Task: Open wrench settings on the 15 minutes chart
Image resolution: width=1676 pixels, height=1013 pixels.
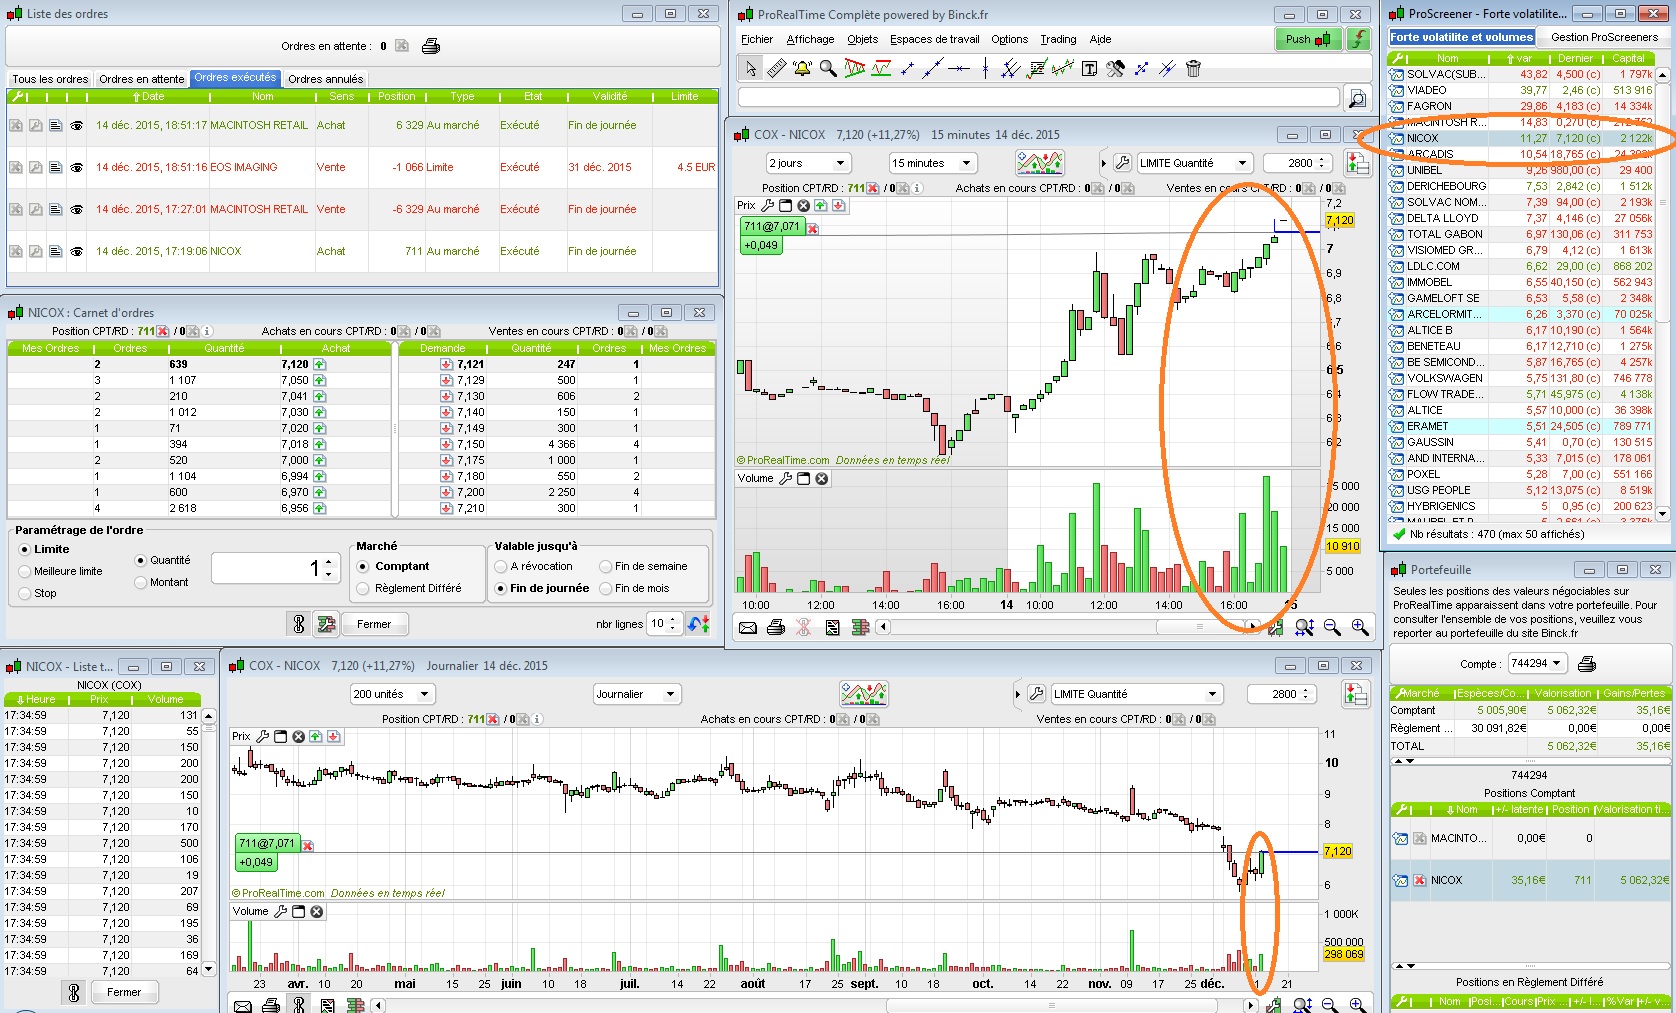Action: point(1122,163)
